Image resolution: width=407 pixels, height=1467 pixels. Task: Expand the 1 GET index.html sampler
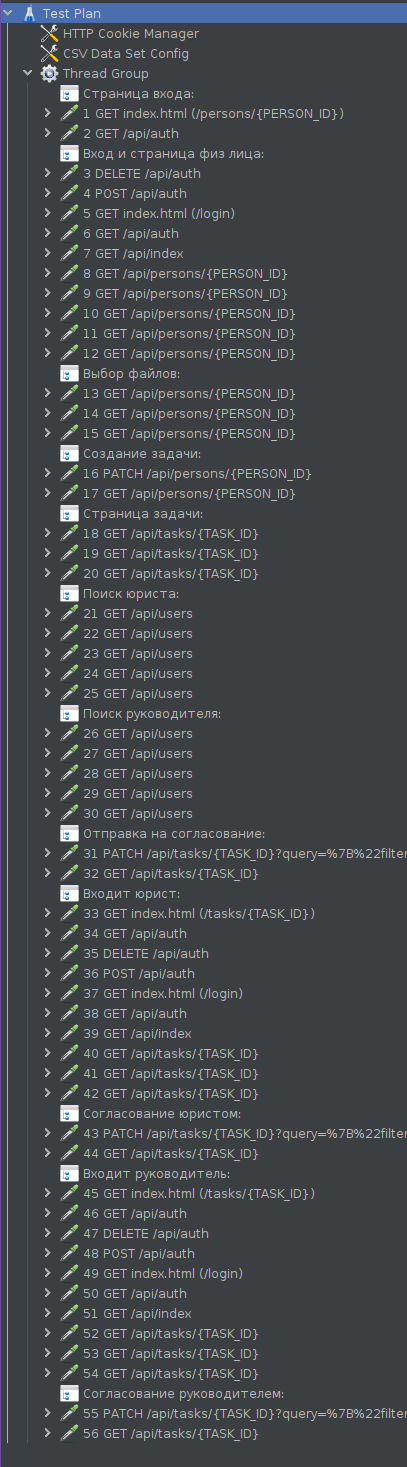[x=48, y=113]
